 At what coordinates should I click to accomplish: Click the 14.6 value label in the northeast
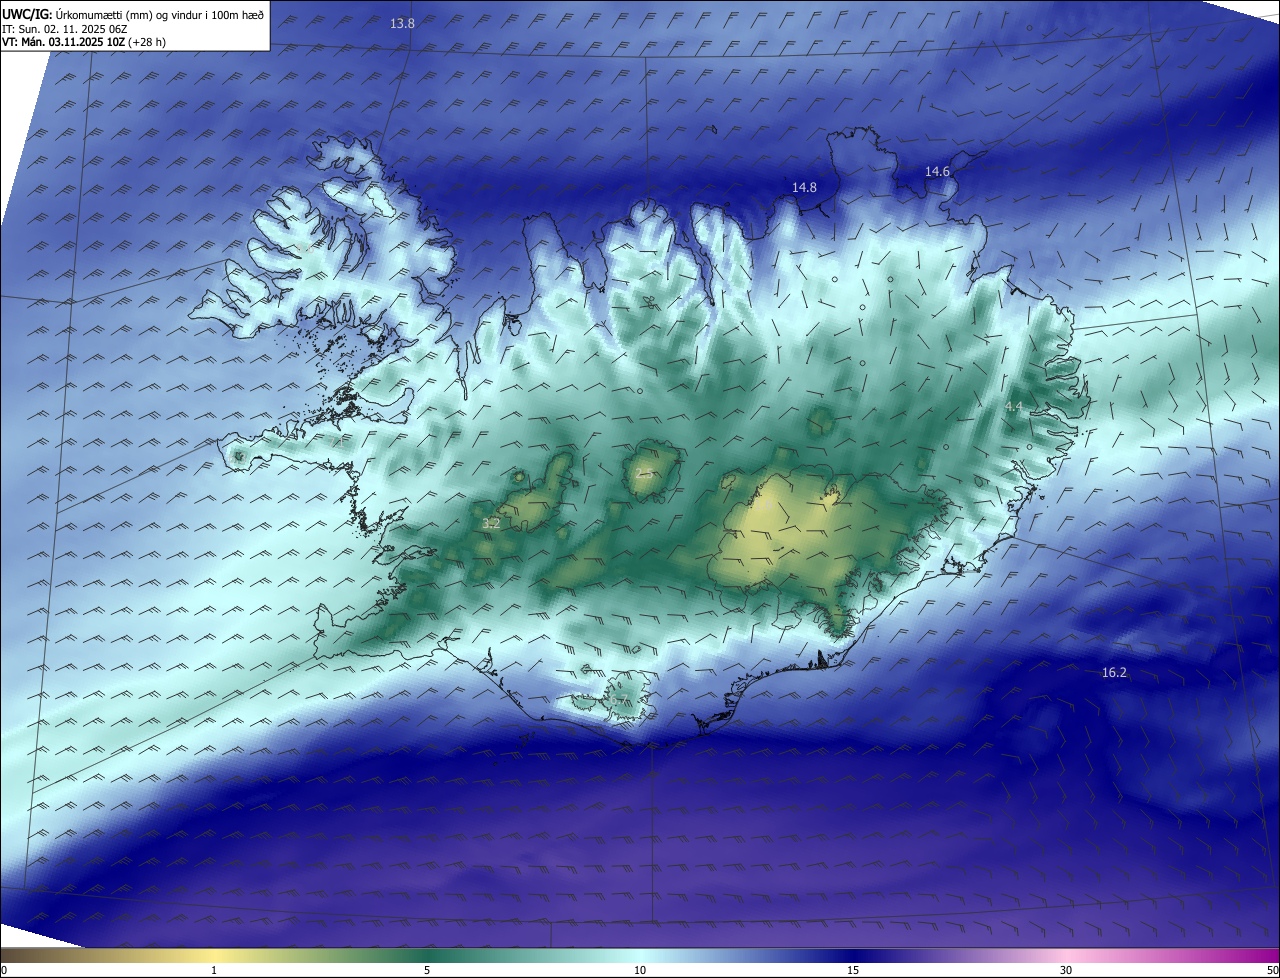tap(937, 172)
